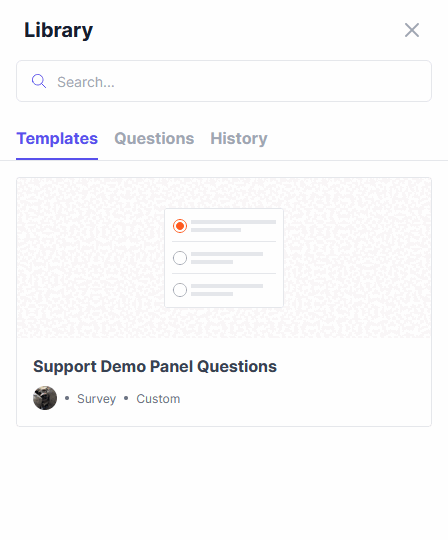448x540 pixels.
Task: Click the Custom label on the card
Action: [158, 399]
